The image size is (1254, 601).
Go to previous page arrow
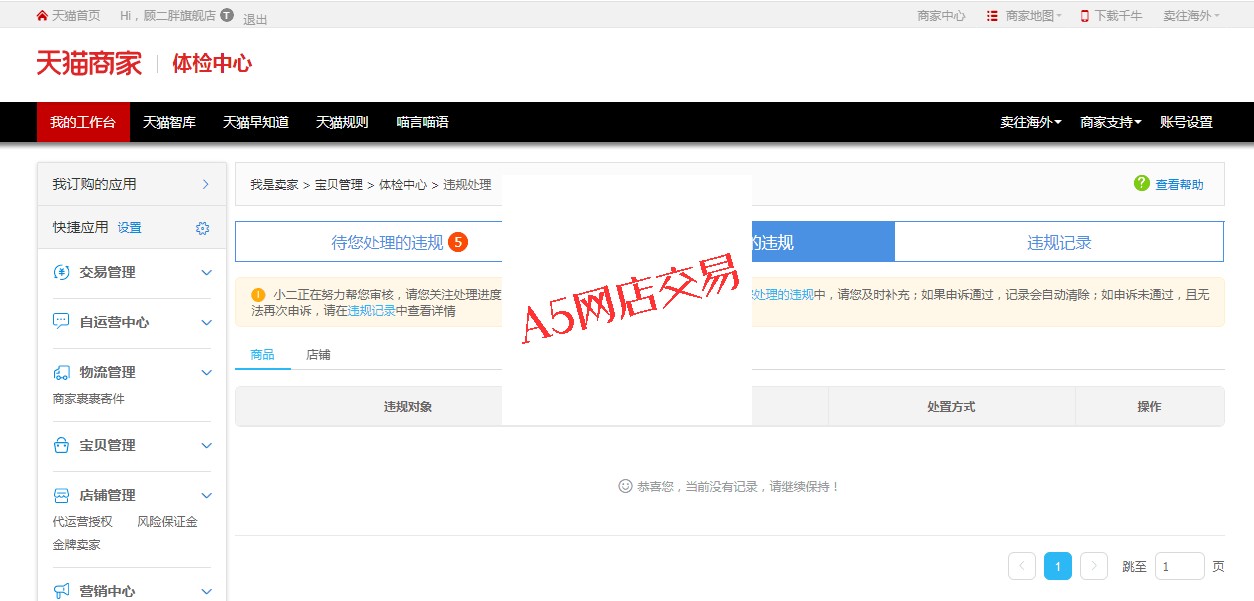(x=1022, y=566)
